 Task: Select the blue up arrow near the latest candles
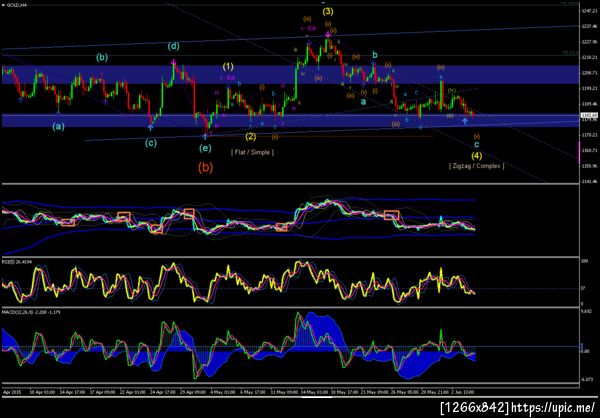point(465,121)
